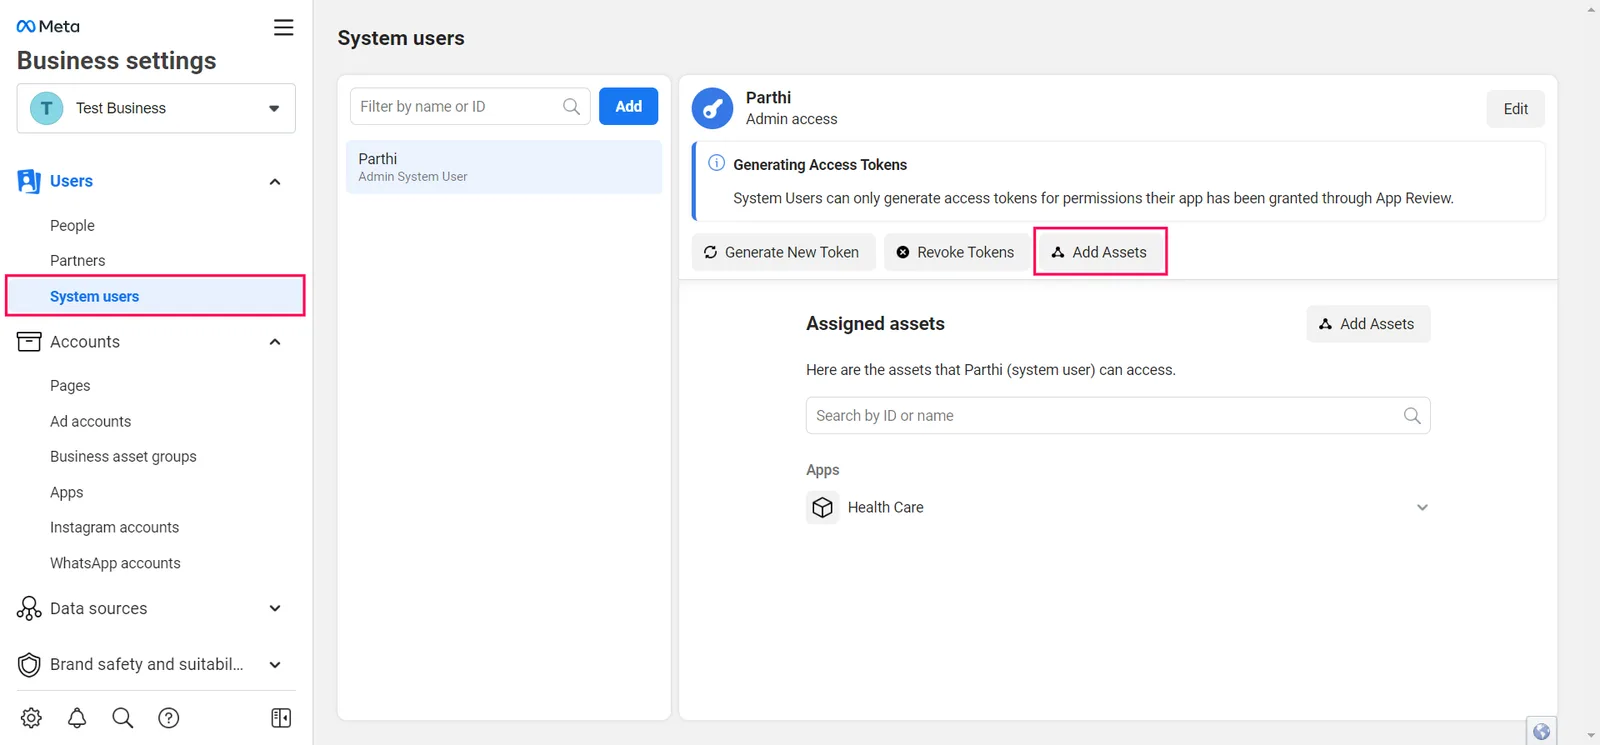Viewport: 1600px width, 745px height.
Task: Click the Generating Access Tokens info icon
Action: [716, 163]
